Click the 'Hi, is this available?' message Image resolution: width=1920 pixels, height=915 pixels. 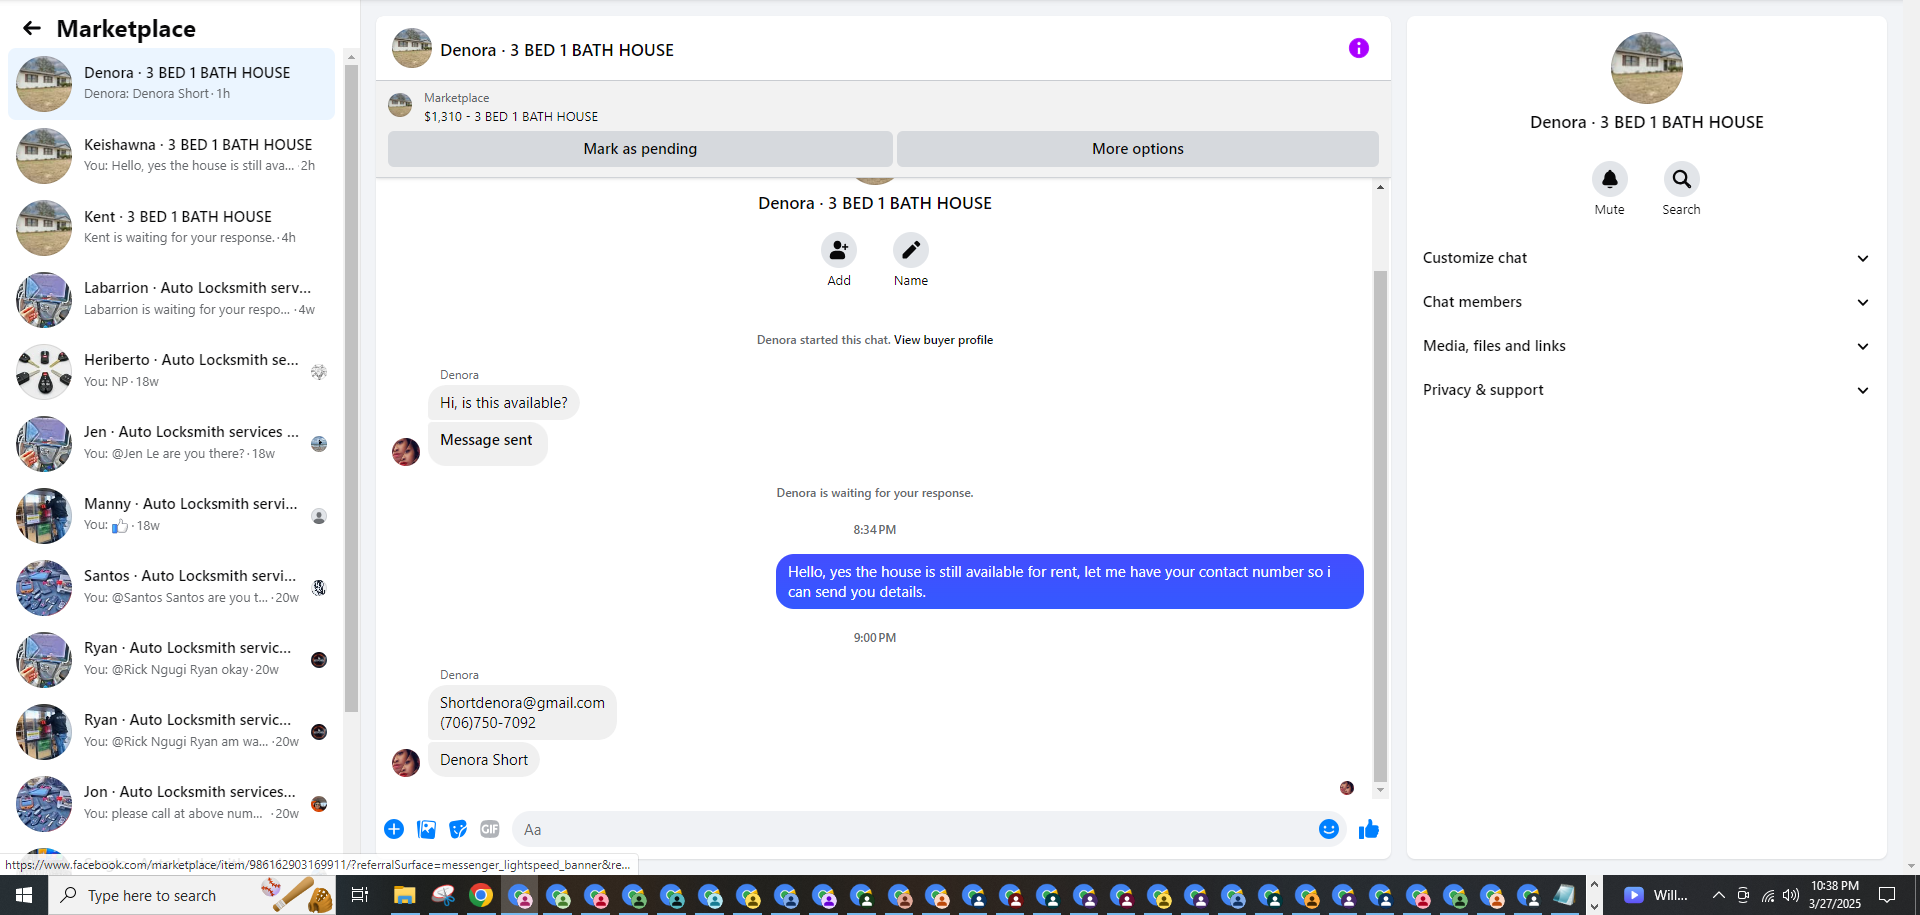(503, 403)
